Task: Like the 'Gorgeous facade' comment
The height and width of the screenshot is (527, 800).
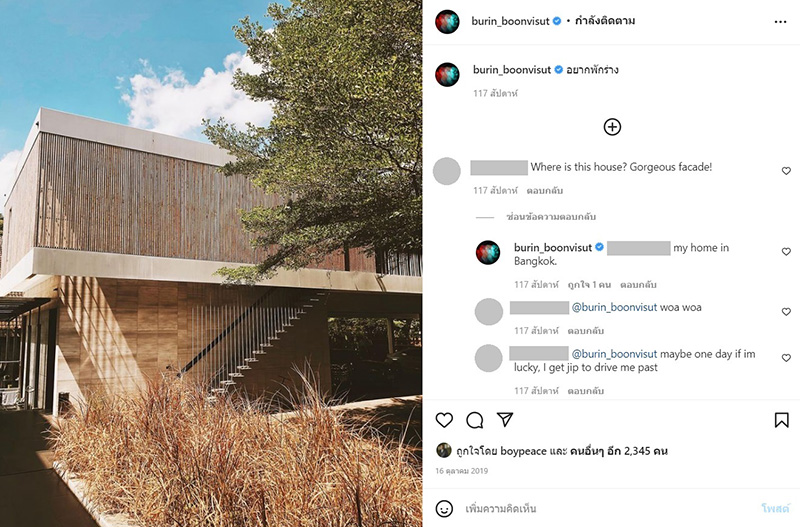Action: (x=786, y=171)
